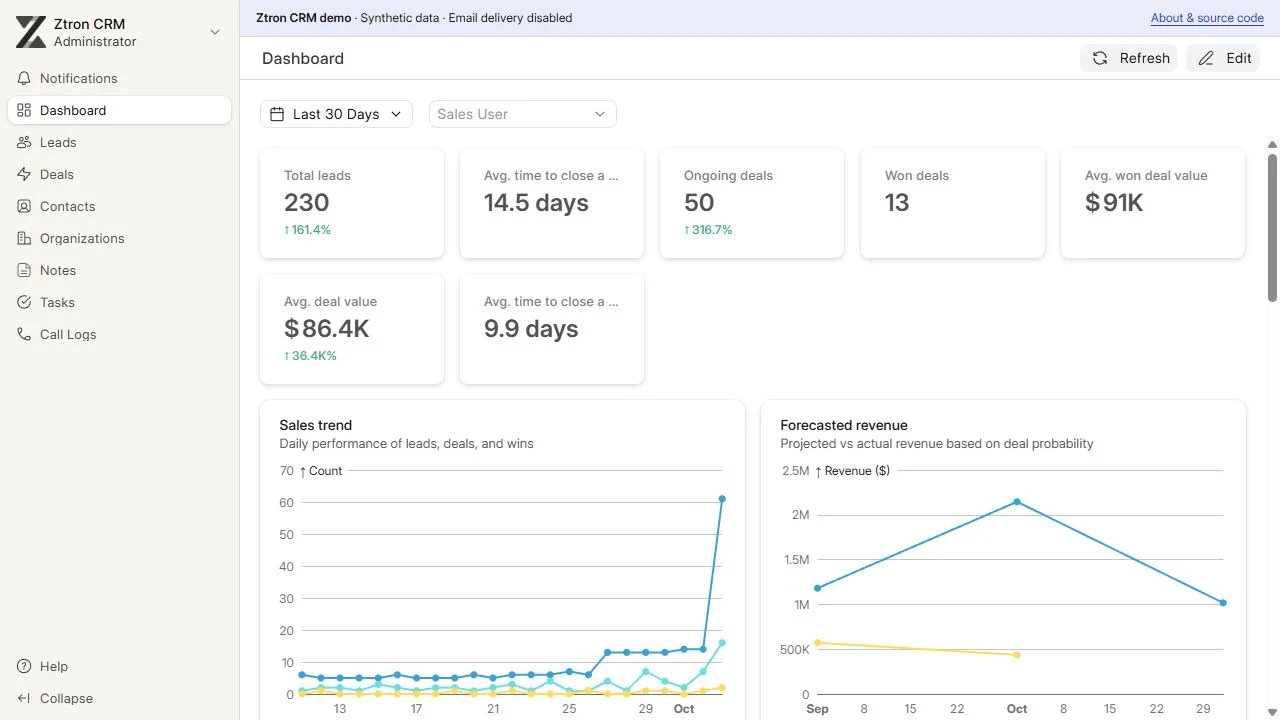
Task: Click the Deals lightning icon
Action: point(24,174)
